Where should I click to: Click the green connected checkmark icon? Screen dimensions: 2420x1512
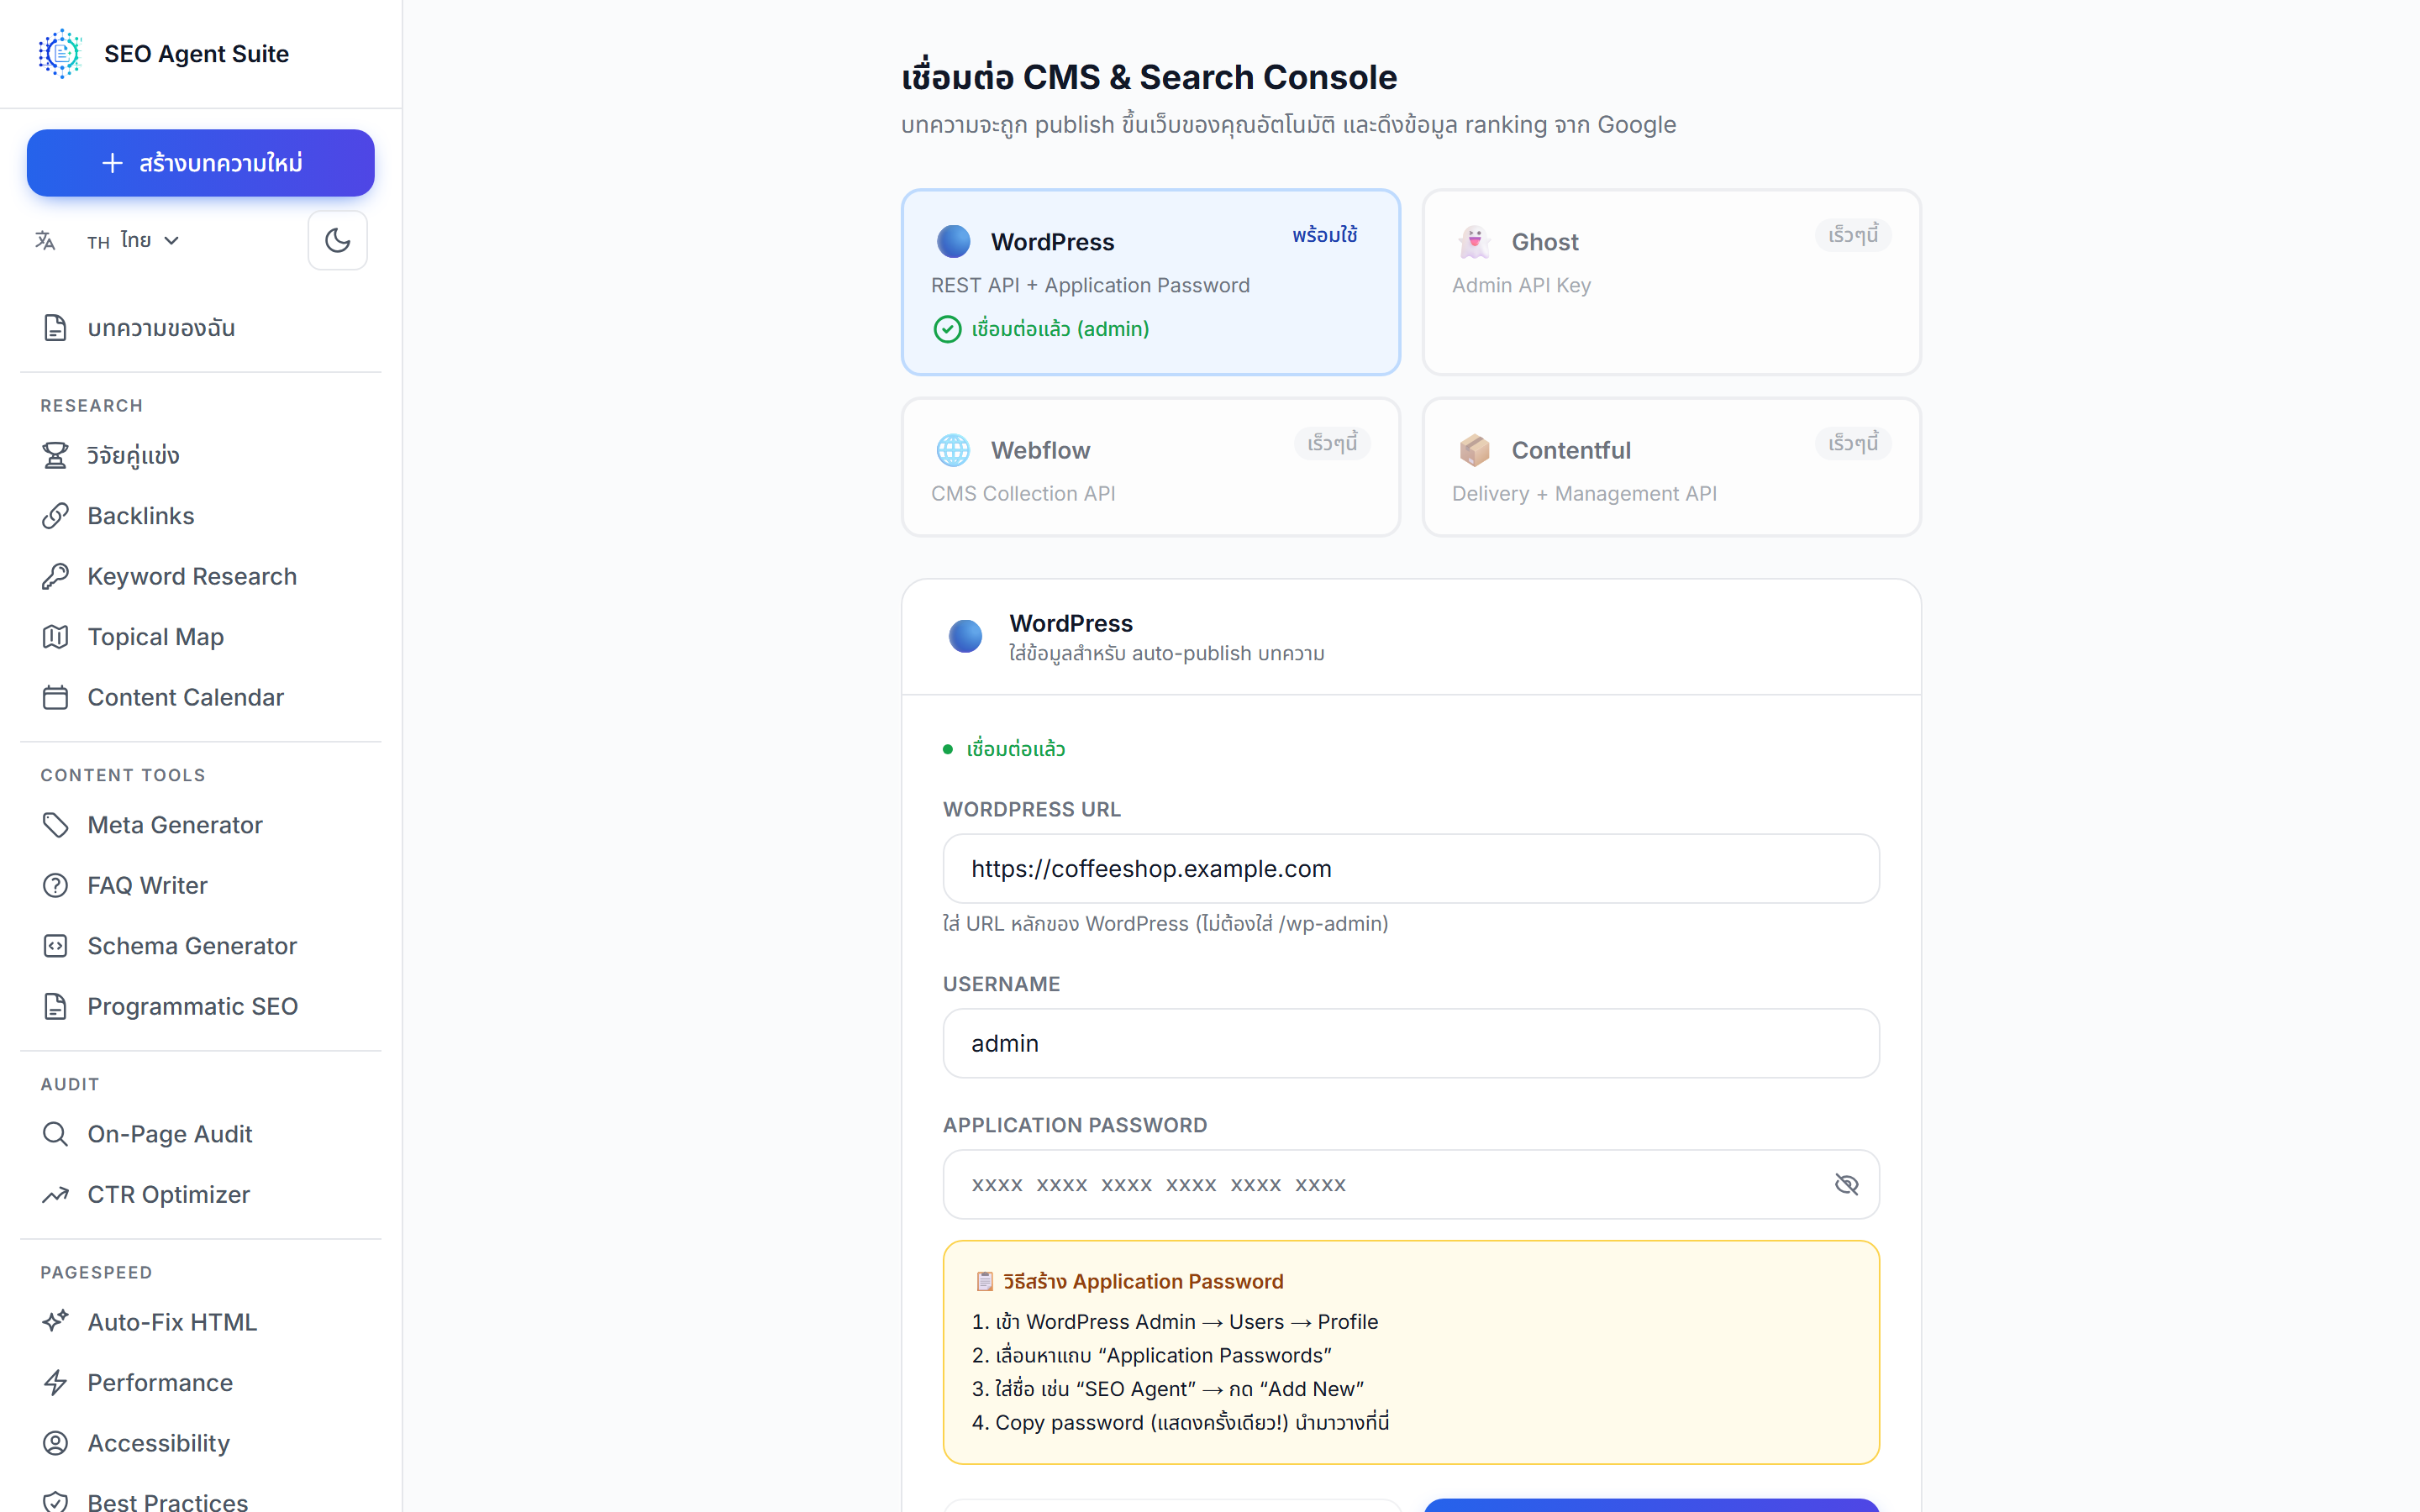[x=947, y=329]
